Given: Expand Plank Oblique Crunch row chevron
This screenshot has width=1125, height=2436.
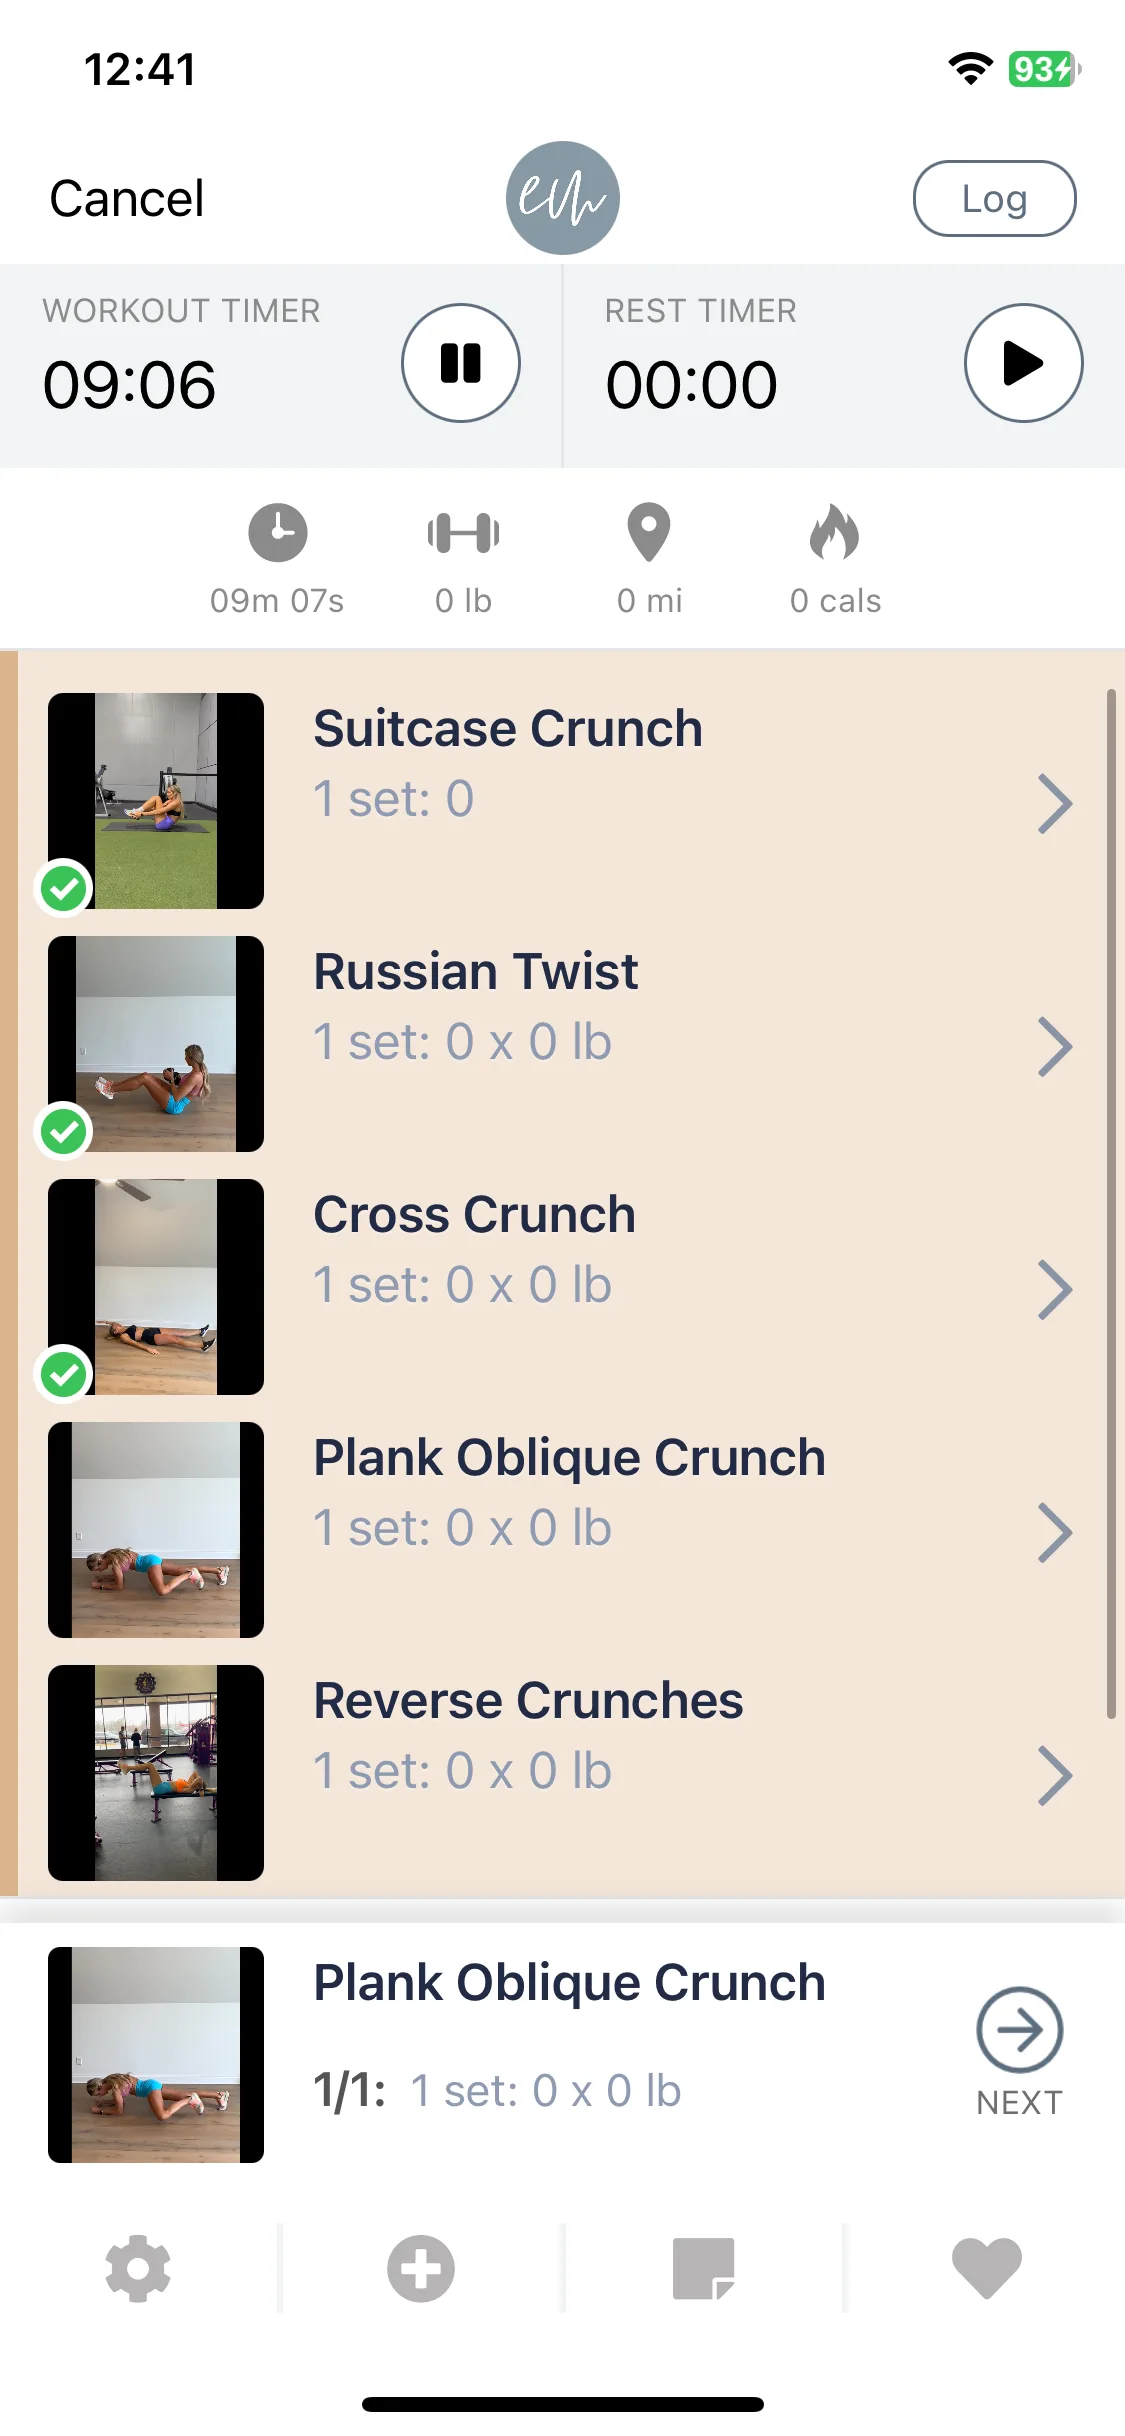Looking at the screenshot, I should (x=1055, y=1532).
